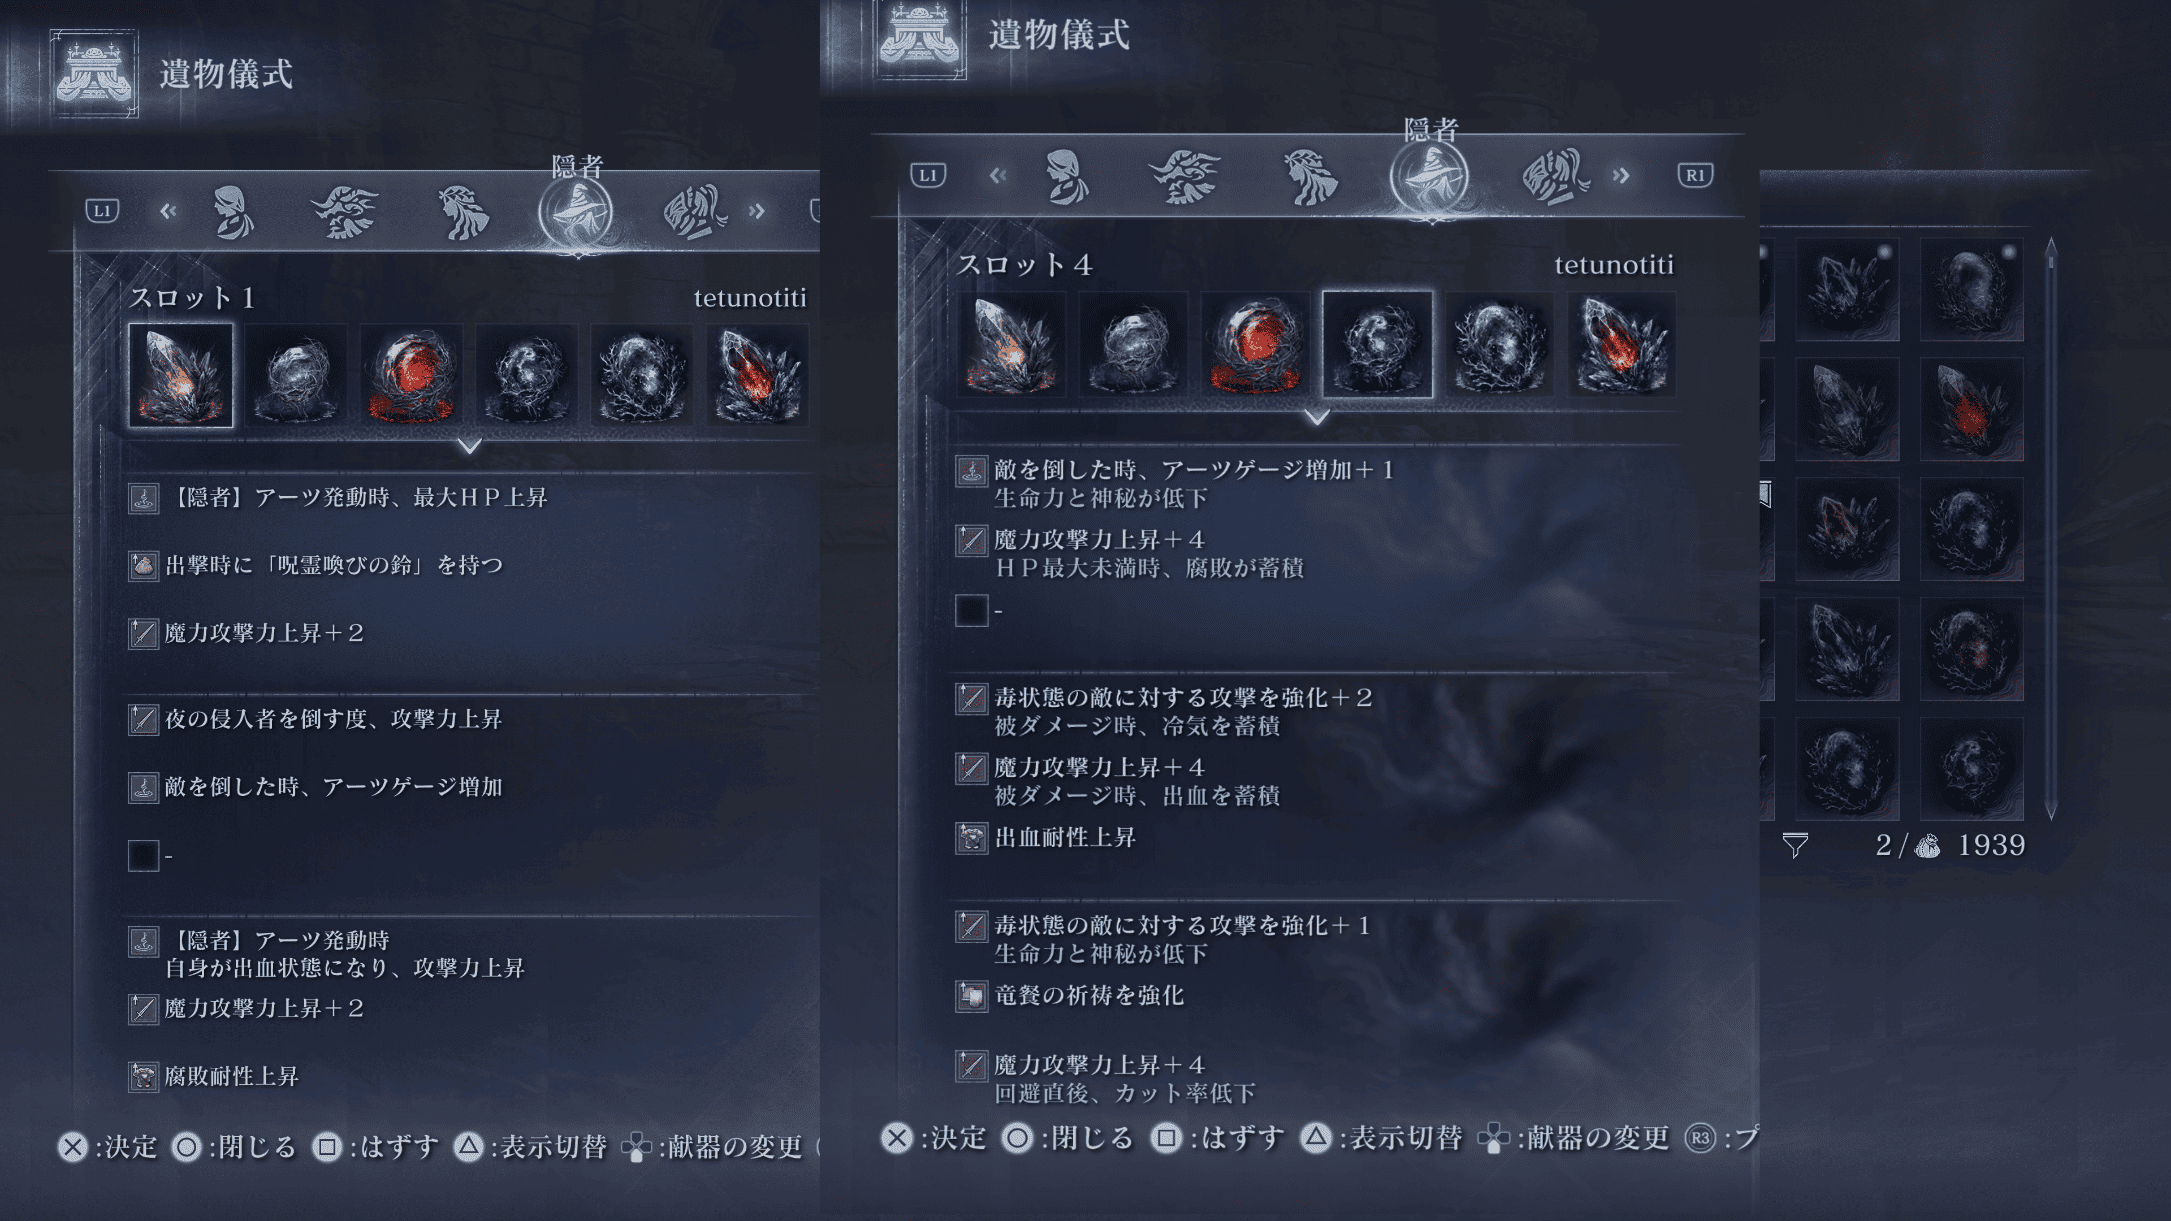
Task: Click the filter funnel icon beside relic count
Action: [x=1795, y=846]
